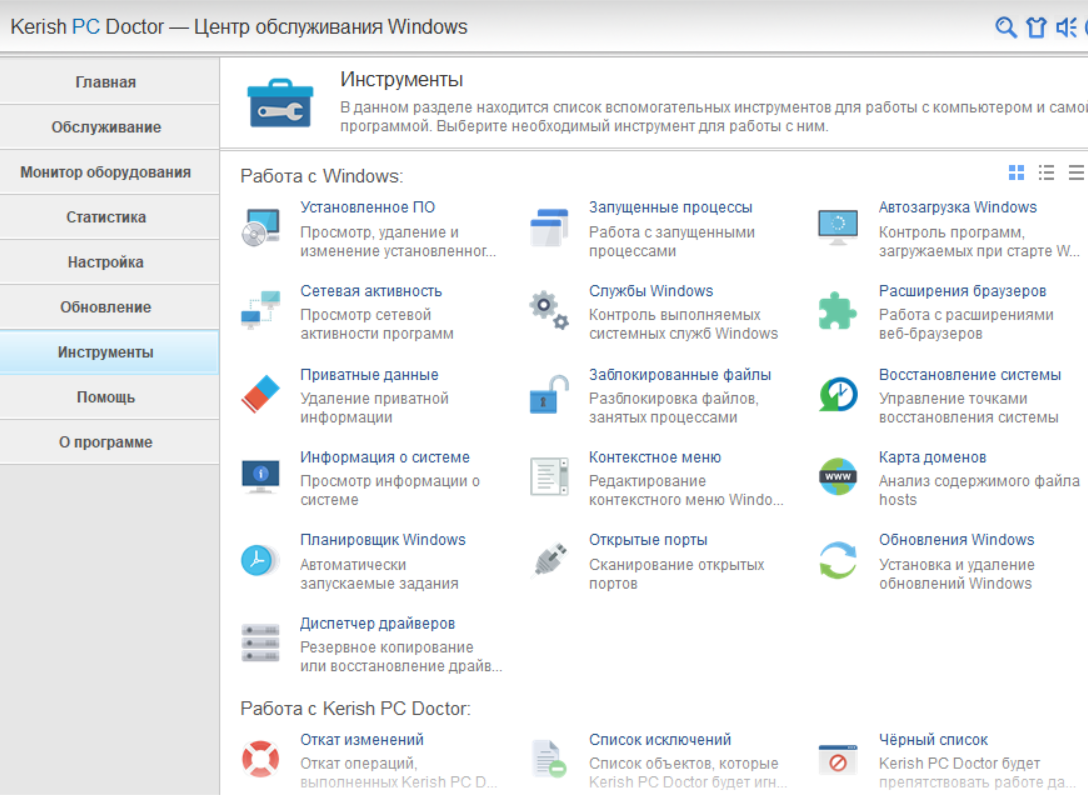
Task: Click the magnifier search icon in header
Action: click(1005, 27)
